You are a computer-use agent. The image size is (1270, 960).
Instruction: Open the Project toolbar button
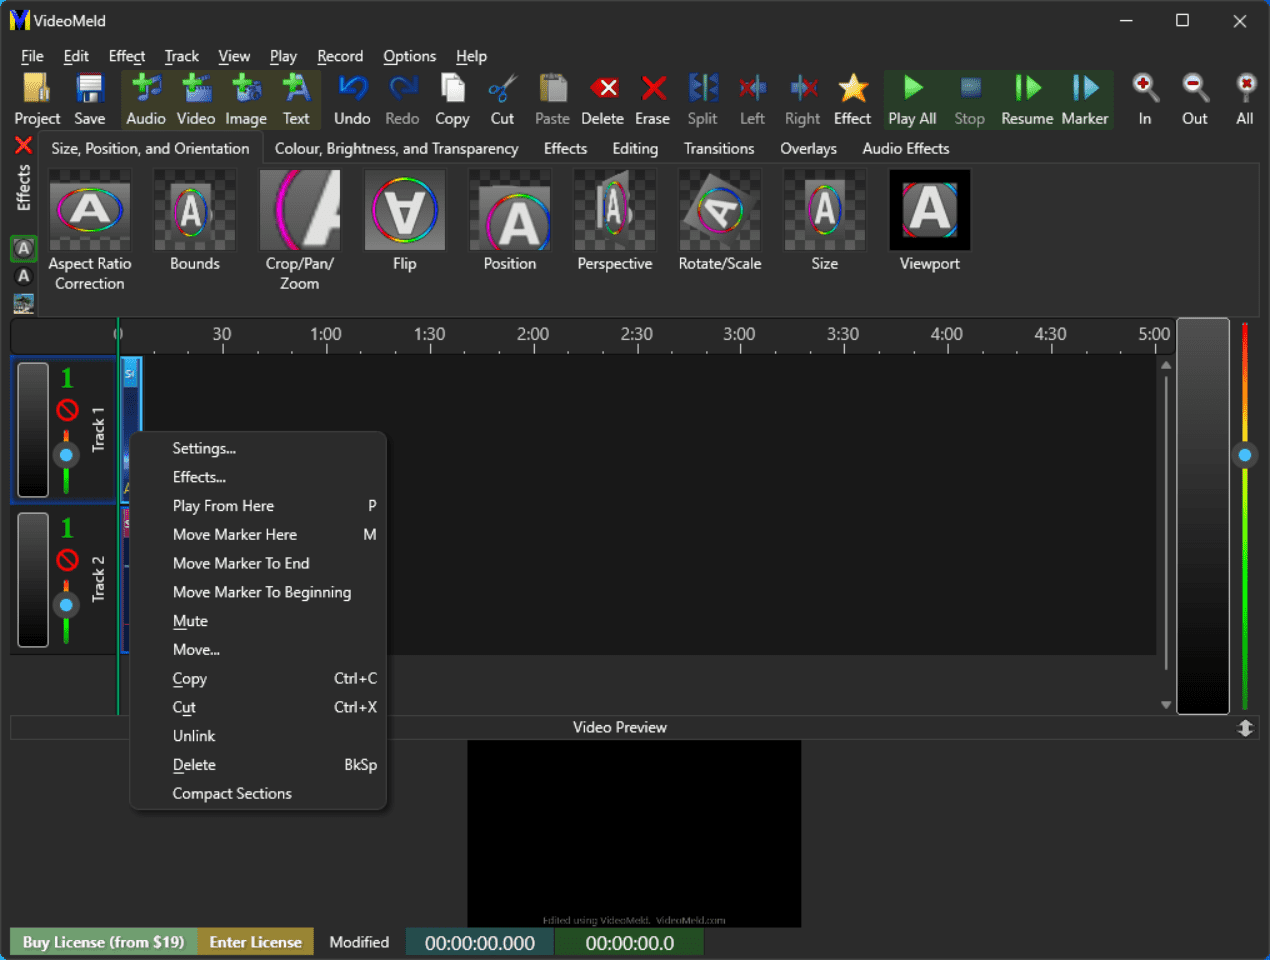[x=37, y=99]
